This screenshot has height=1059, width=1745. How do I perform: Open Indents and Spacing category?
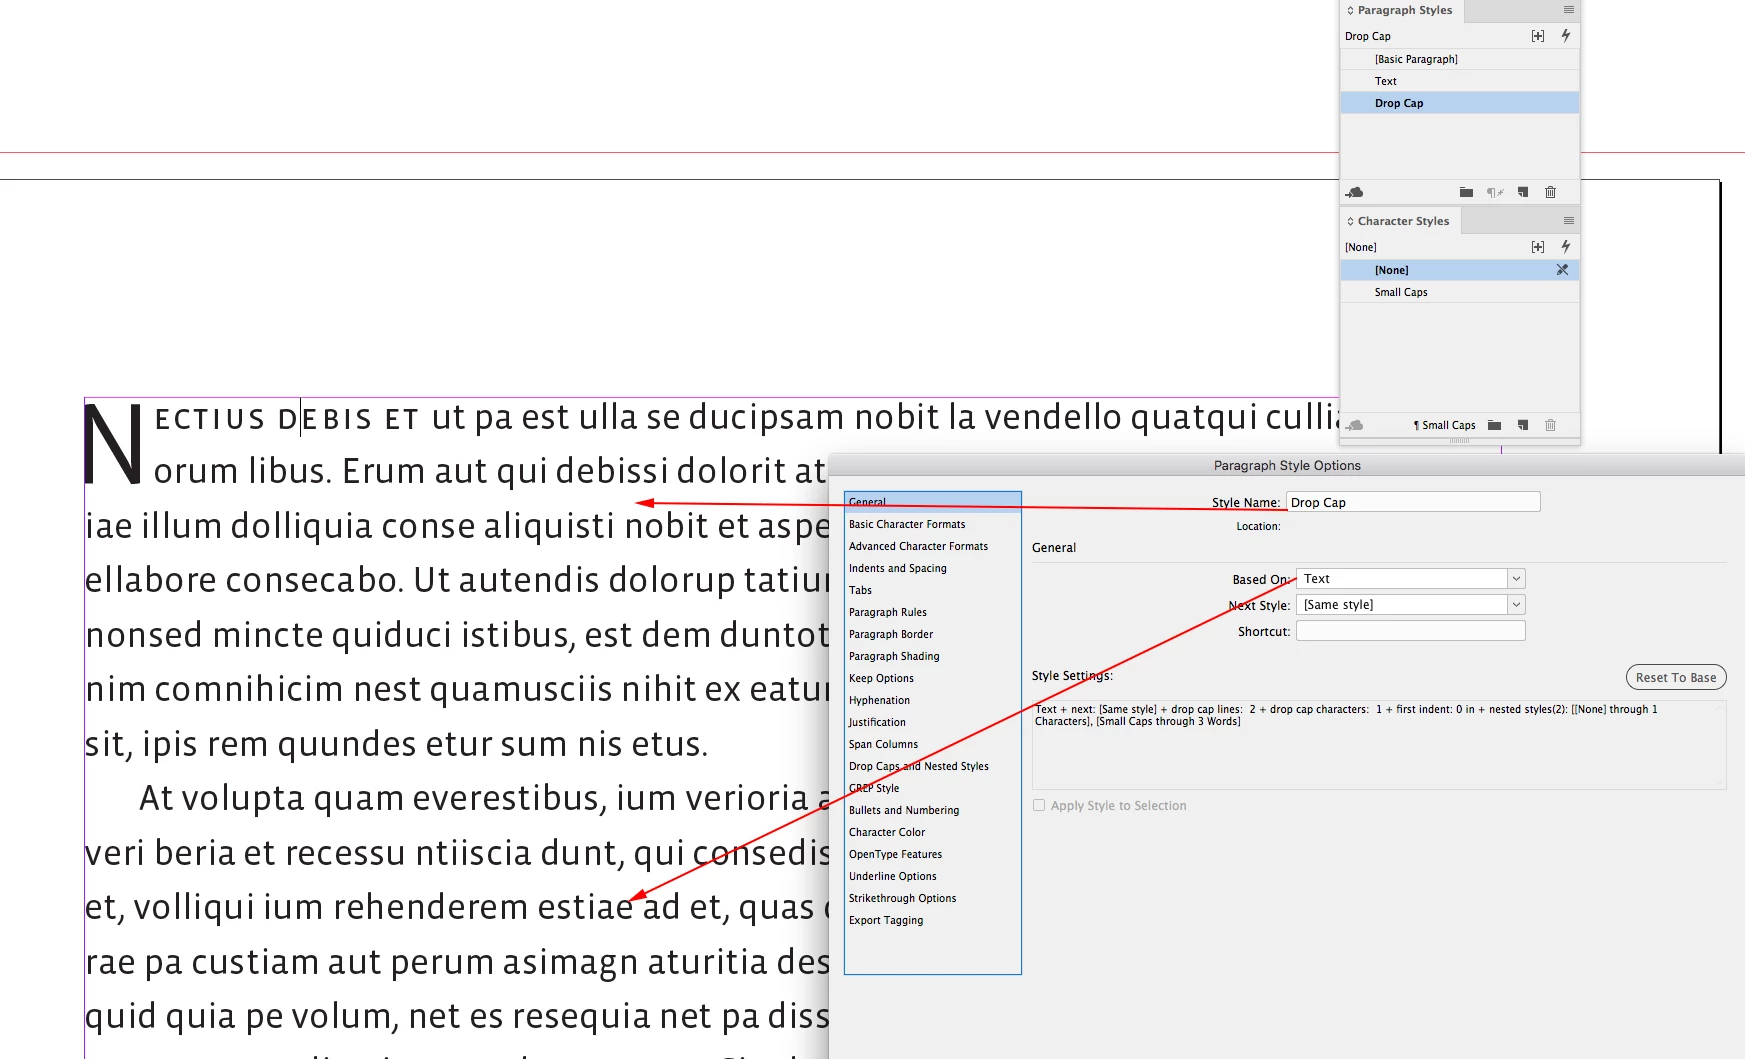coord(933,568)
